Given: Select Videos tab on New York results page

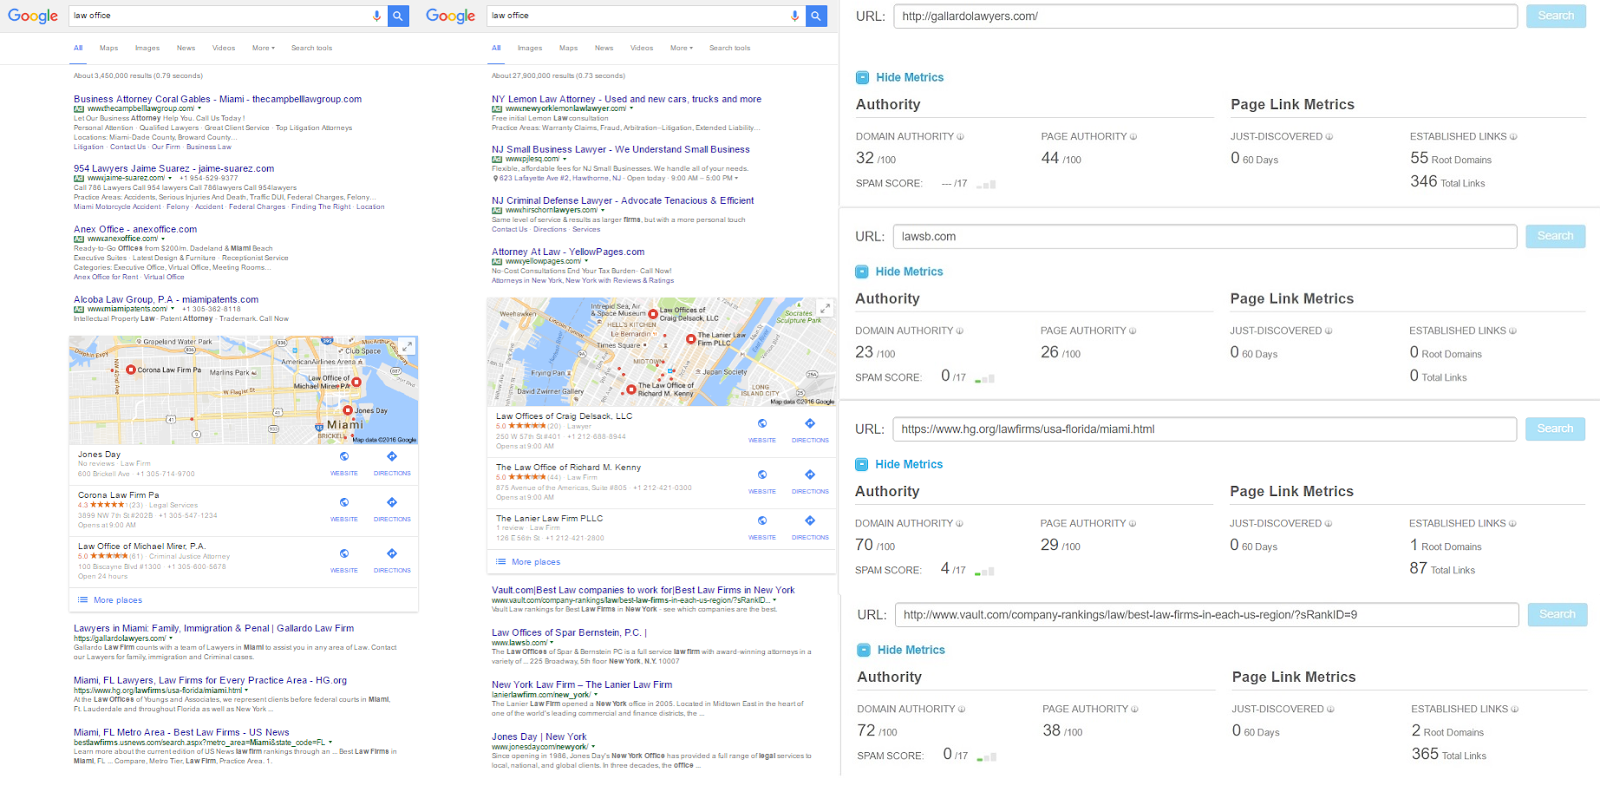Looking at the screenshot, I should coord(642,48).
